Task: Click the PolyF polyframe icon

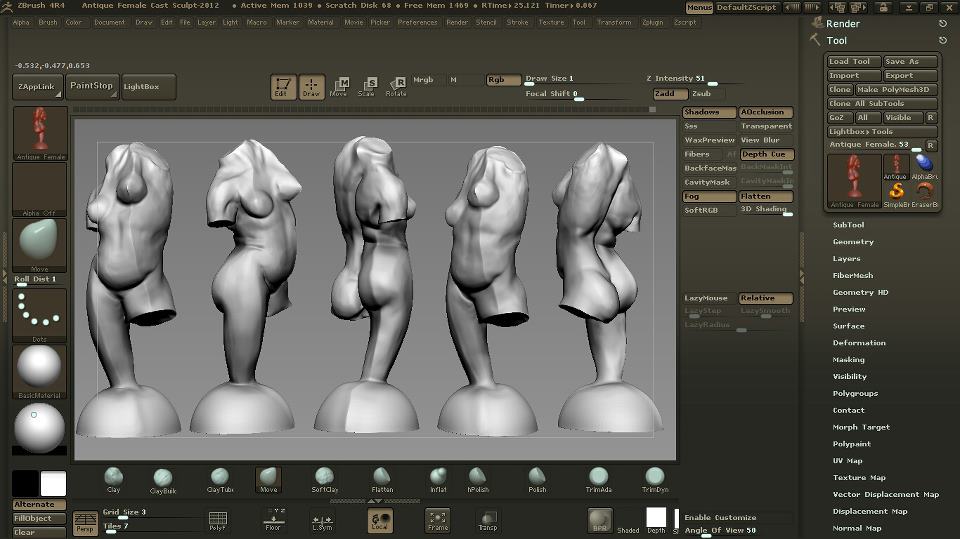Action: click(217, 521)
